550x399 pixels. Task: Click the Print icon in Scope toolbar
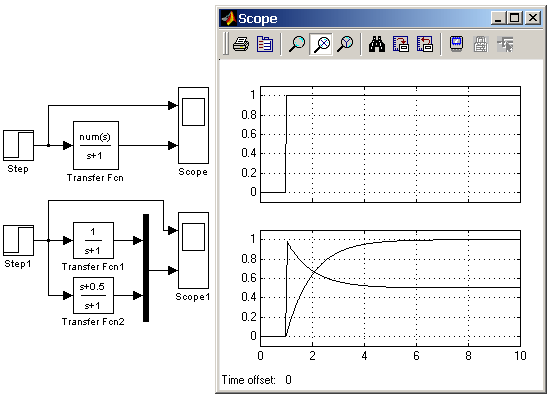(x=241, y=44)
